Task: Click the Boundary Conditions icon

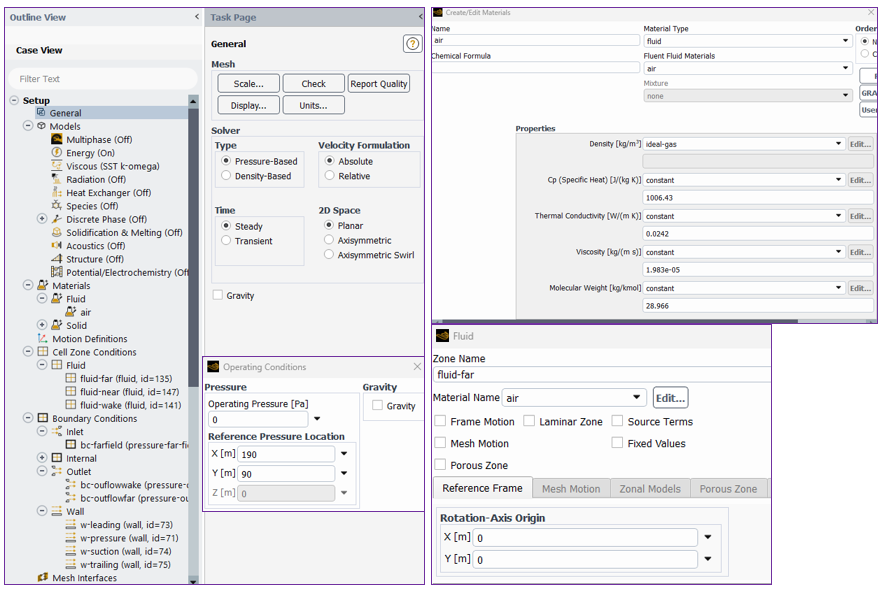Action: (x=42, y=418)
